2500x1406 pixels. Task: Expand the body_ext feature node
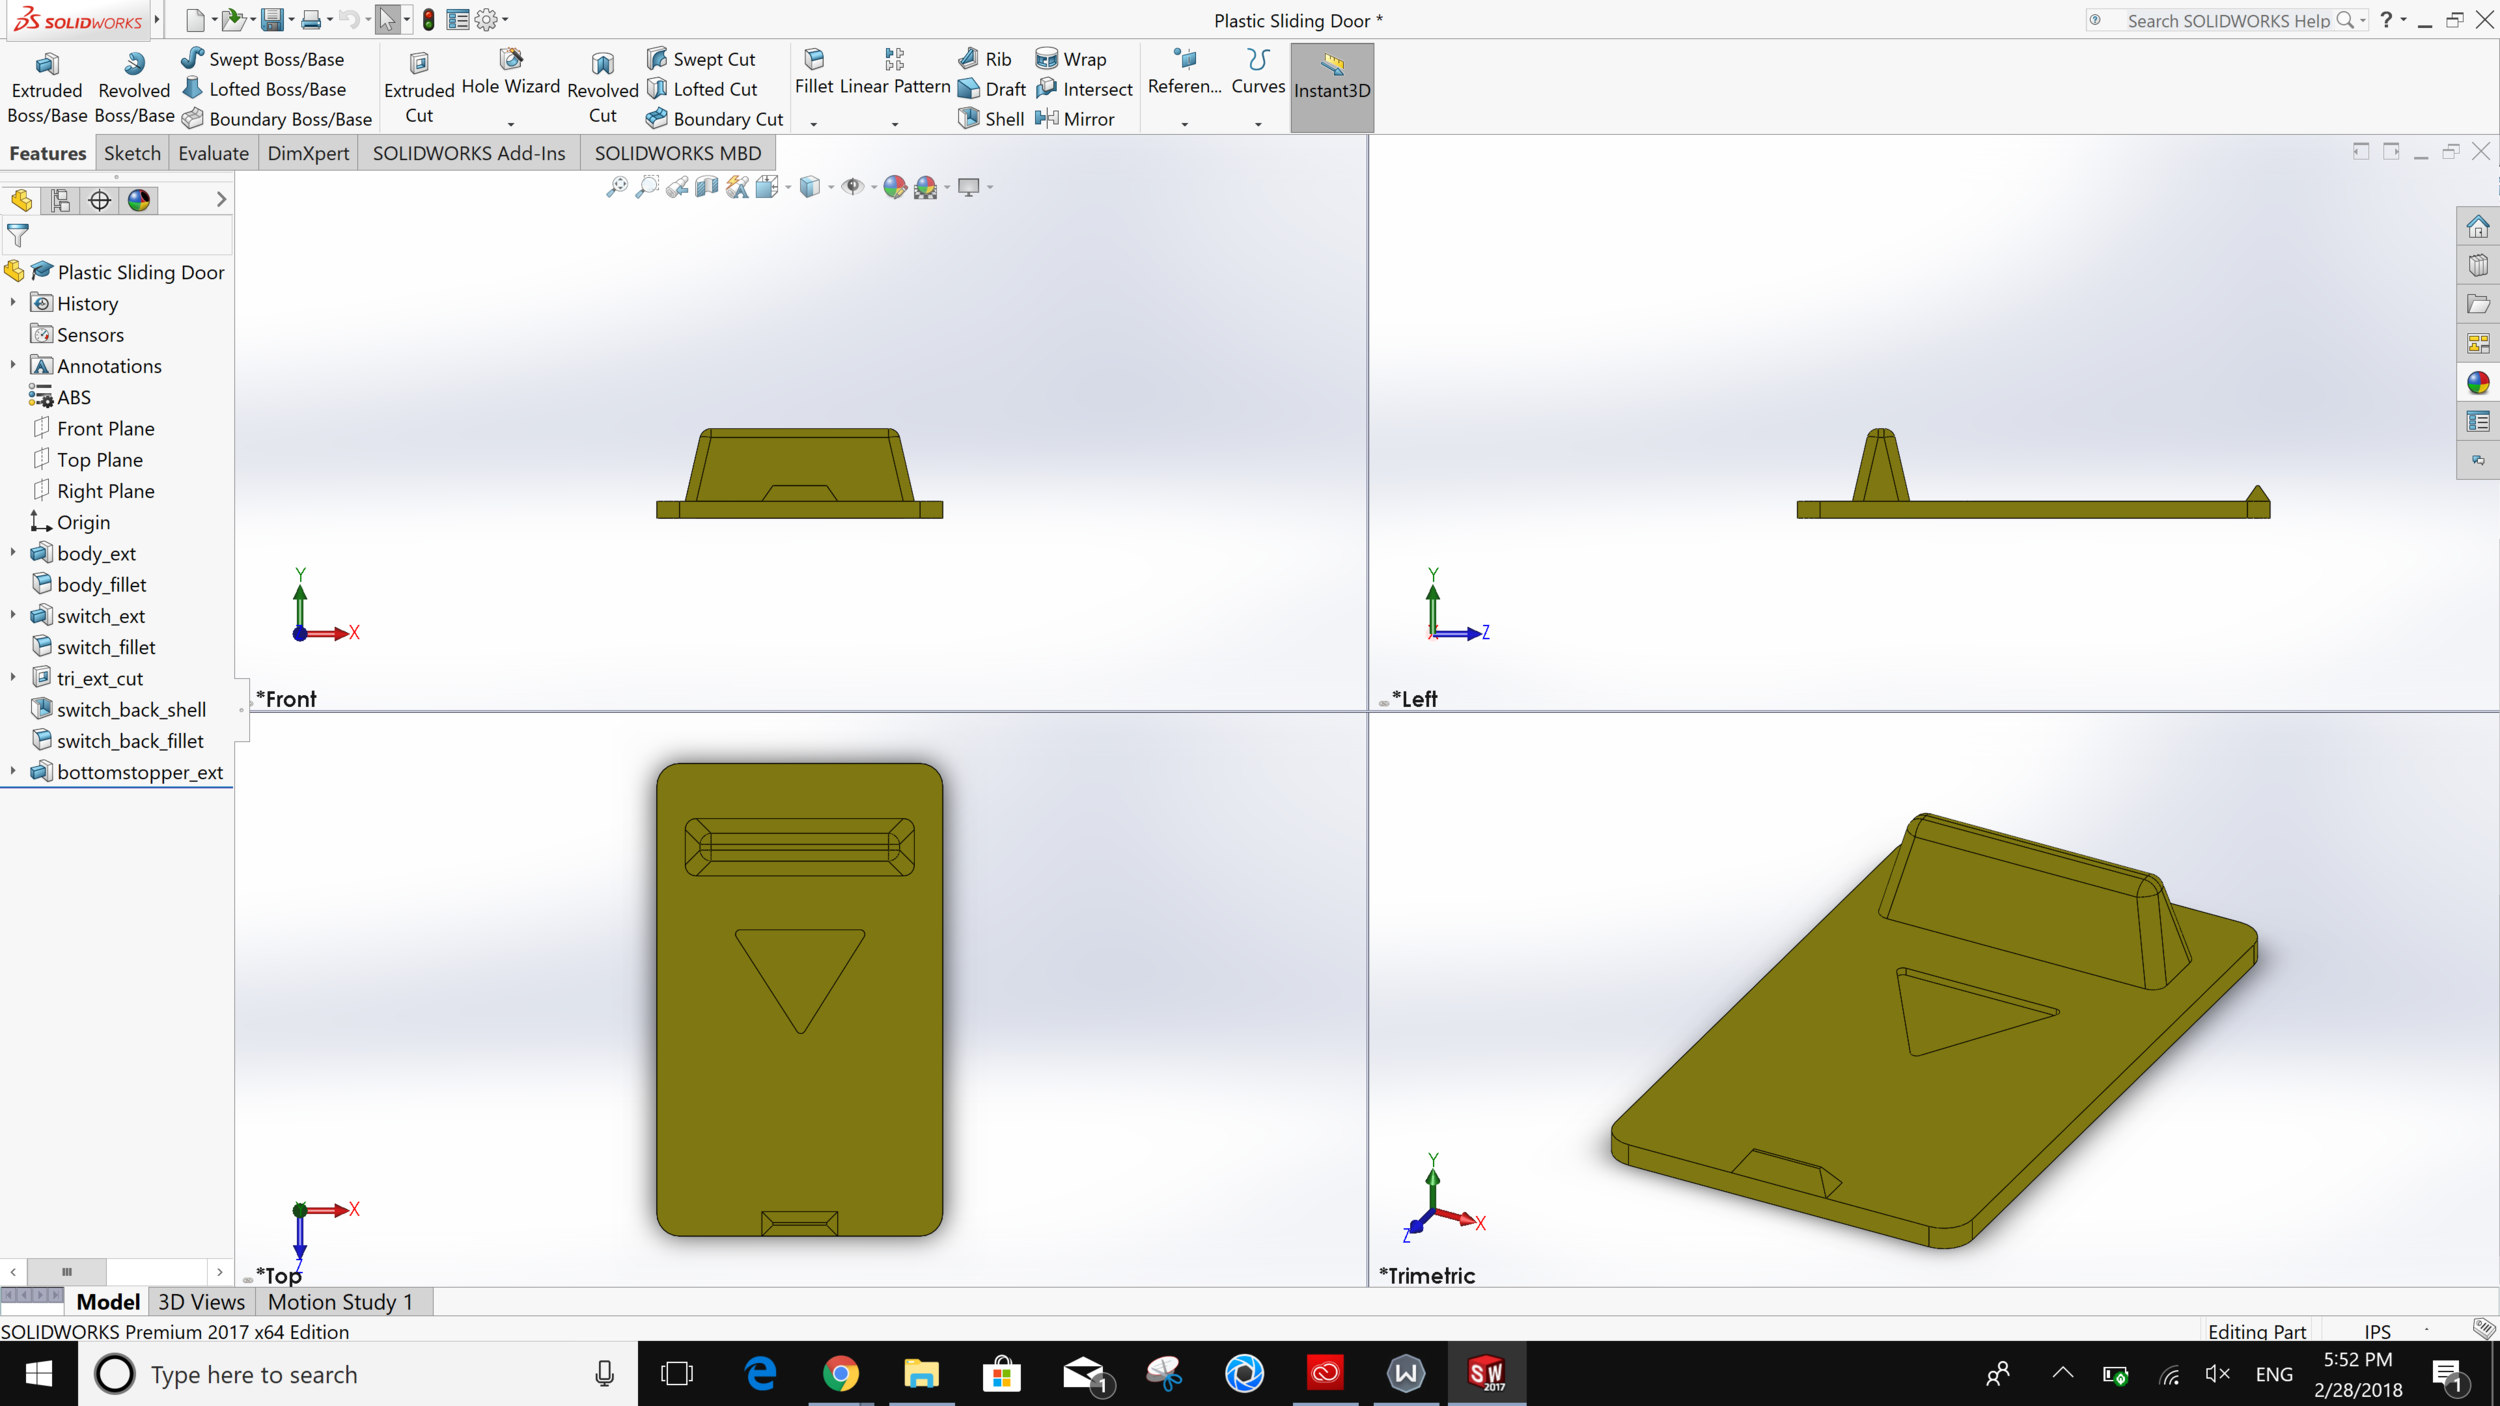(x=13, y=553)
